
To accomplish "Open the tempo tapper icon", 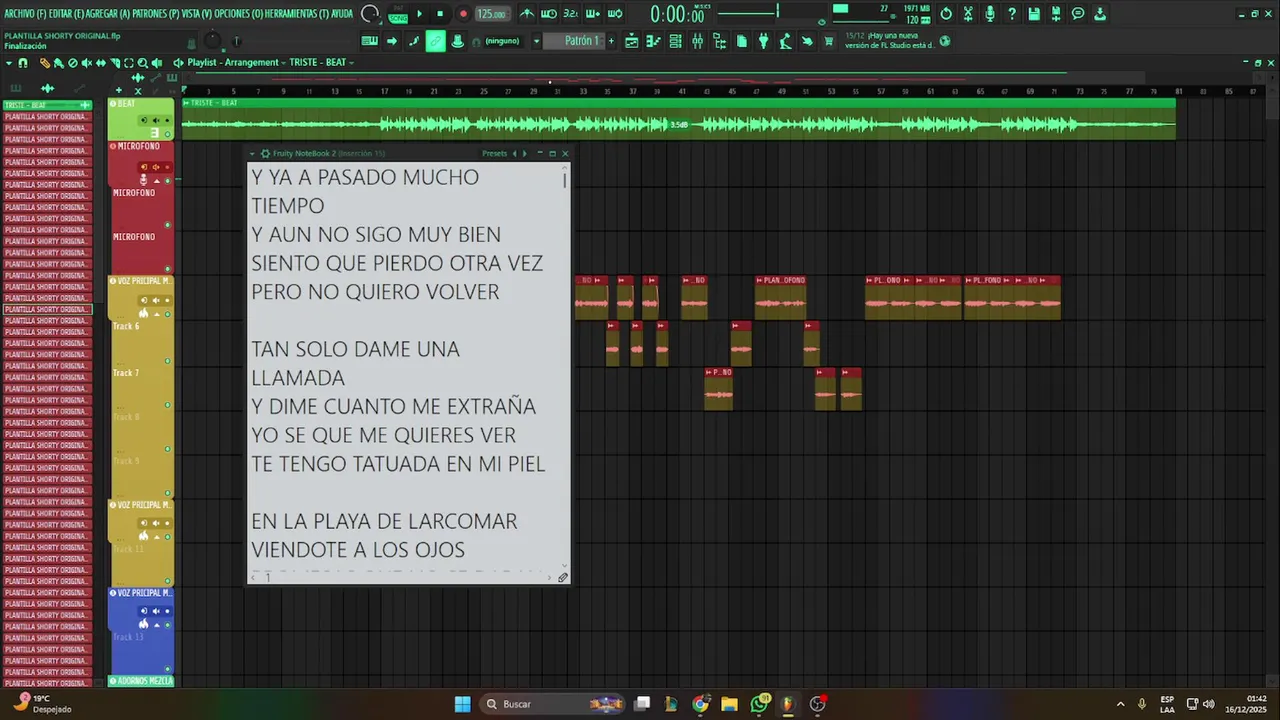I will click(785, 41).
